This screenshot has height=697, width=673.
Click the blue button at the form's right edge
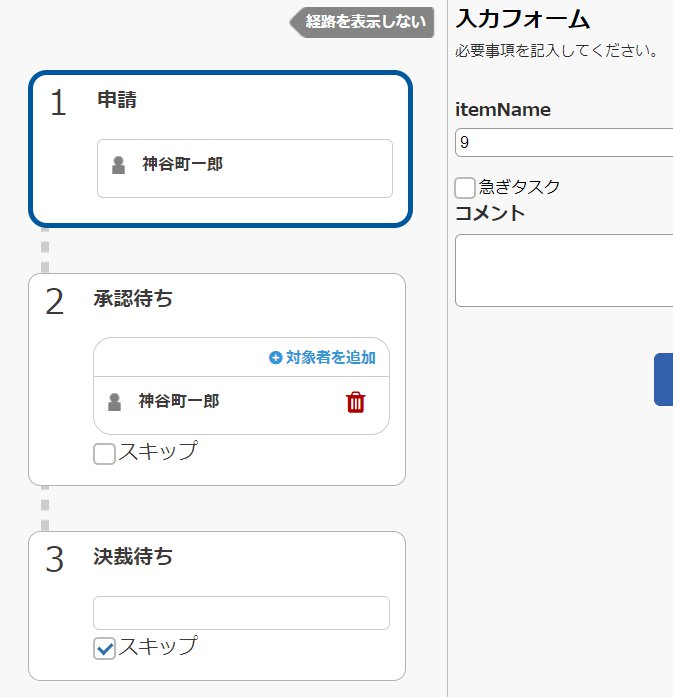(x=664, y=379)
